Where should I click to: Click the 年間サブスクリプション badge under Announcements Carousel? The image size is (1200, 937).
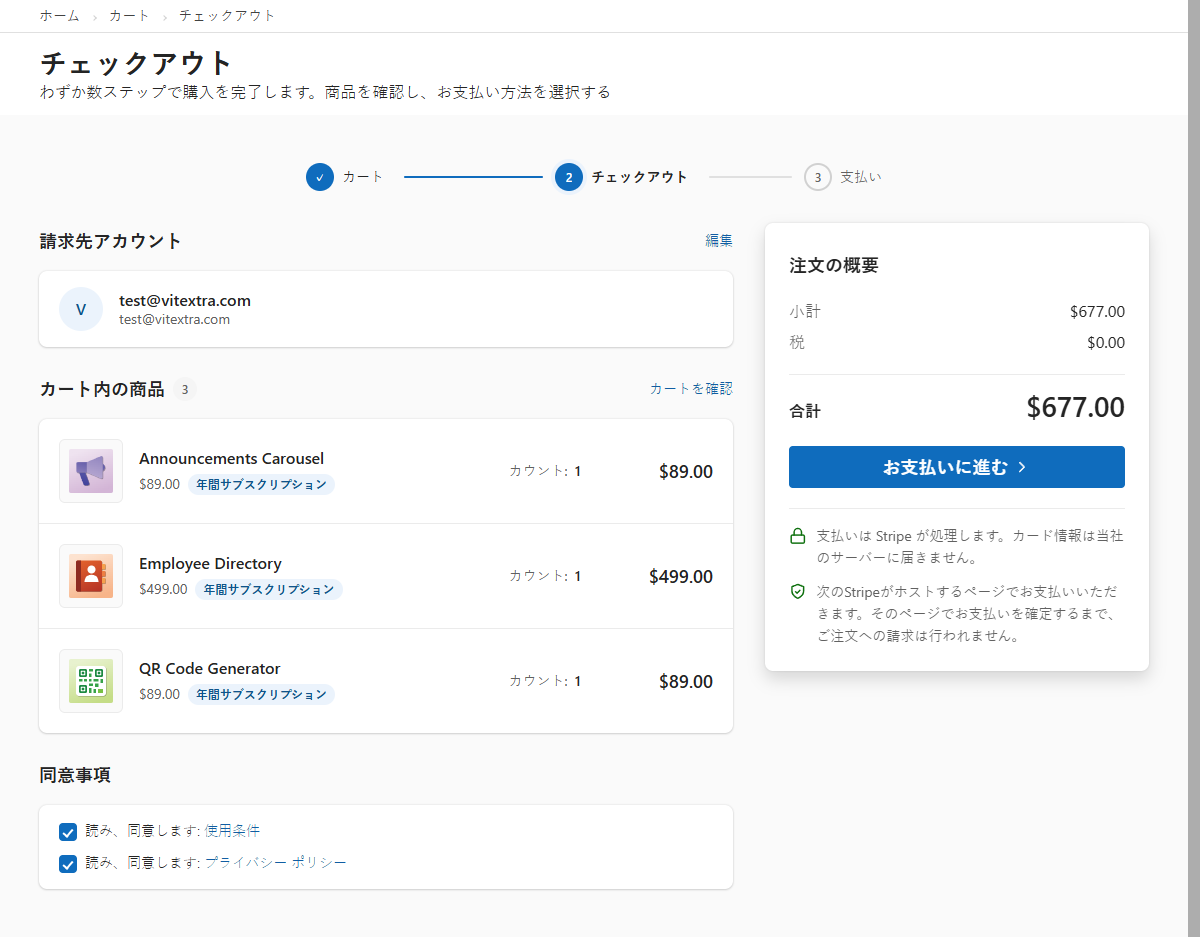261,484
